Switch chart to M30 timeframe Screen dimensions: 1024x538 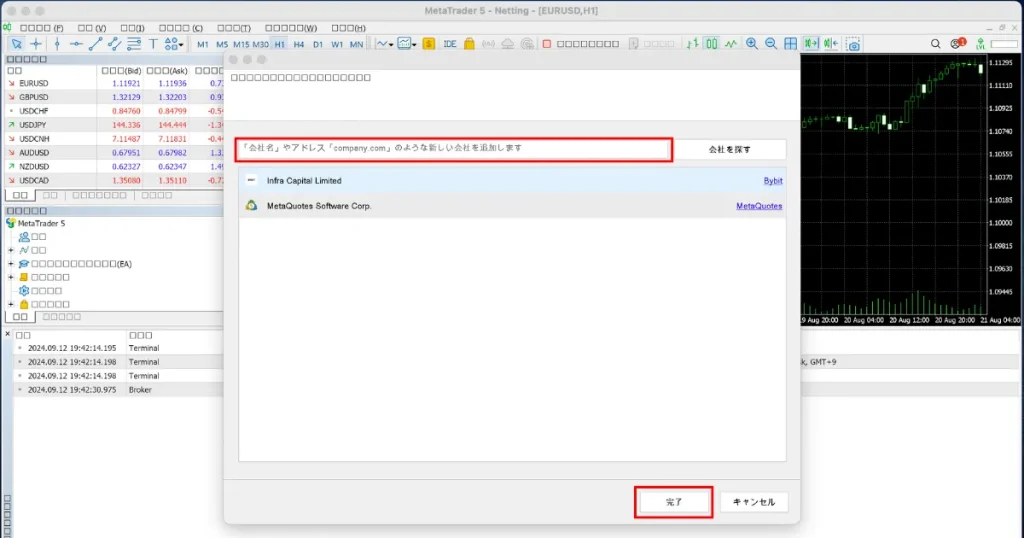pyautogui.click(x=261, y=44)
